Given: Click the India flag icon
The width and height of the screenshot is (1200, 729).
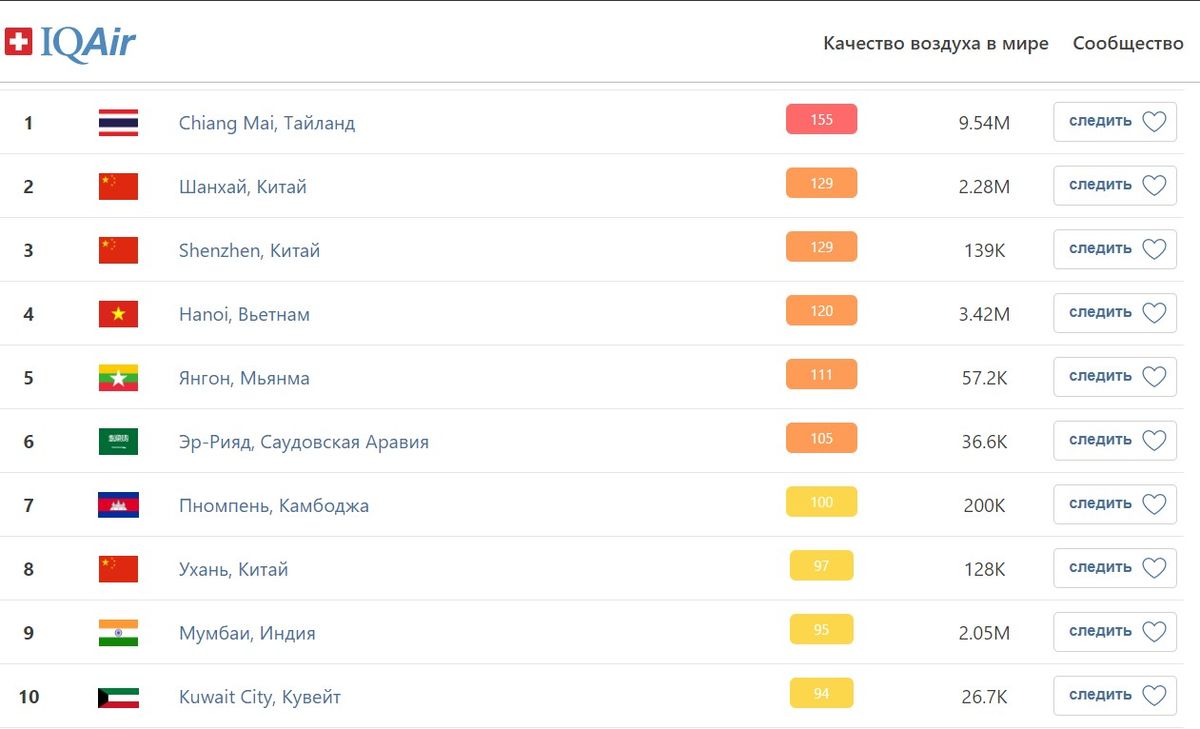Looking at the screenshot, I should [x=118, y=633].
